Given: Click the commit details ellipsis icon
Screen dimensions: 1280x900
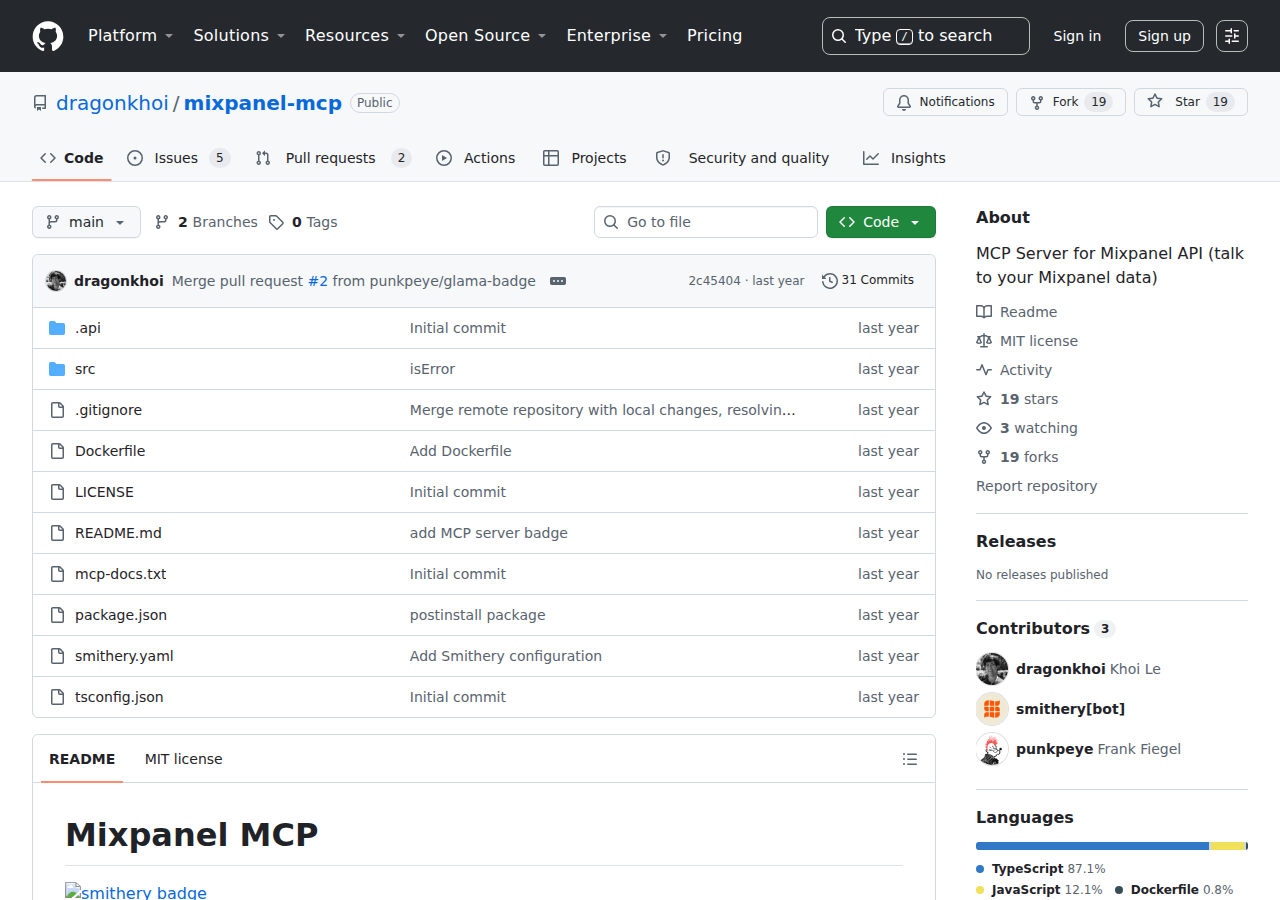Looking at the screenshot, I should coord(558,281).
